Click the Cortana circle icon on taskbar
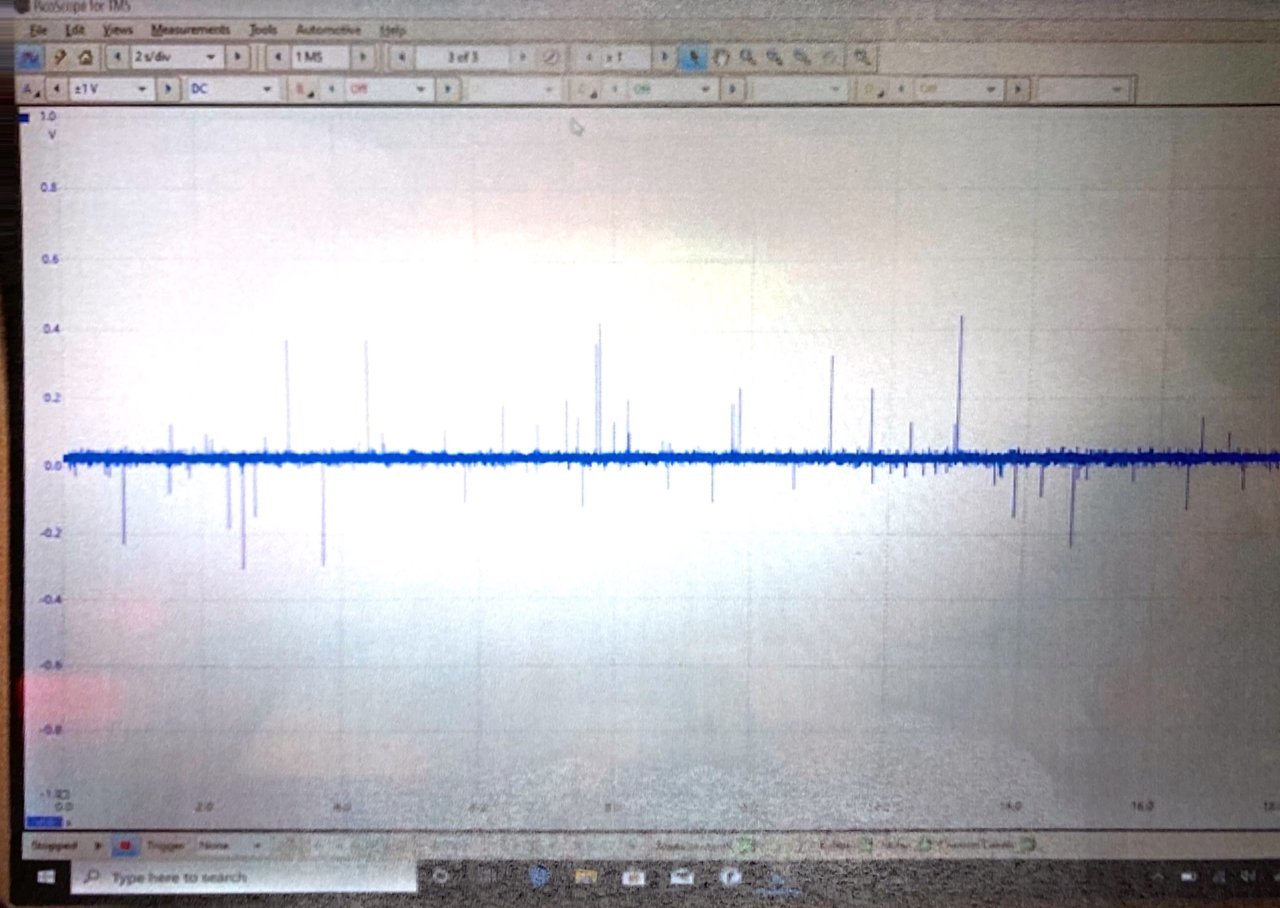This screenshot has width=1280, height=908. 440,877
